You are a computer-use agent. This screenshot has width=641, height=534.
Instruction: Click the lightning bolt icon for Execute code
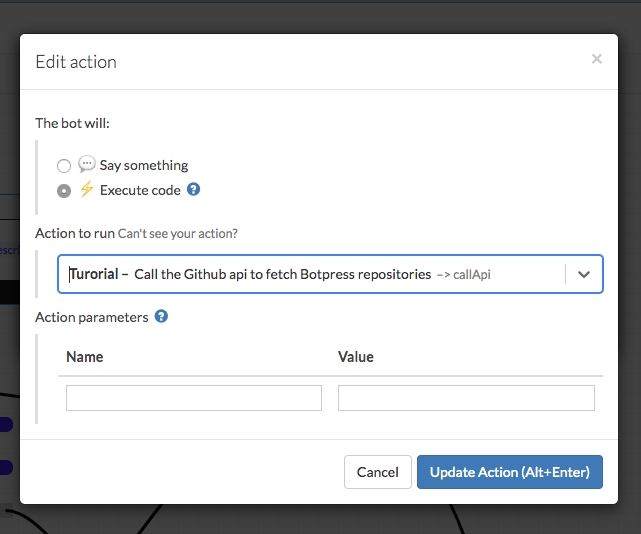coord(87,190)
